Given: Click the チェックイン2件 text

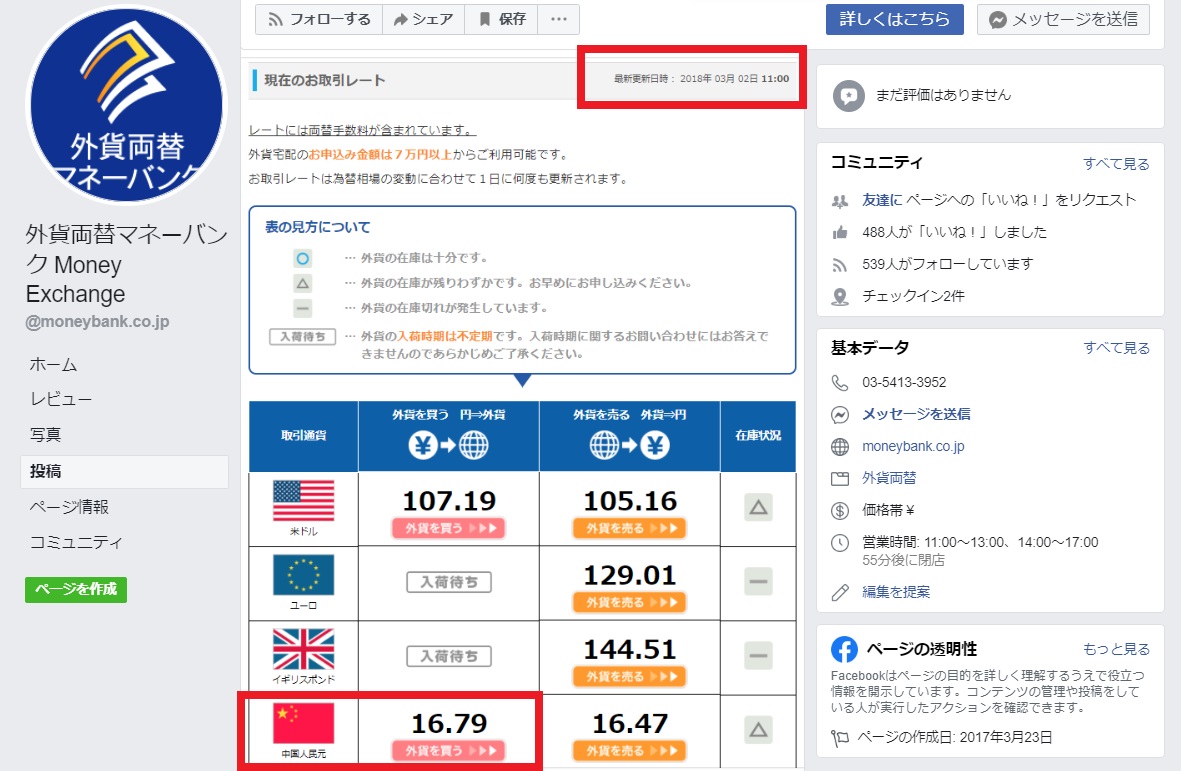Looking at the screenshot, I should (913, 296).
